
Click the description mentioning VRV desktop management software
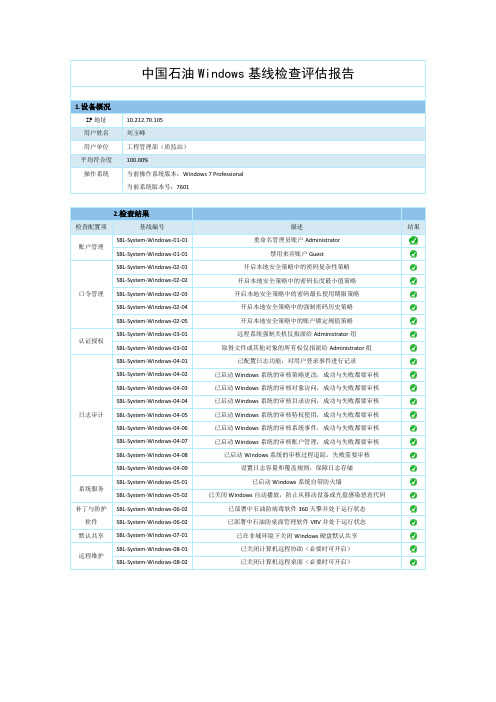296,522
